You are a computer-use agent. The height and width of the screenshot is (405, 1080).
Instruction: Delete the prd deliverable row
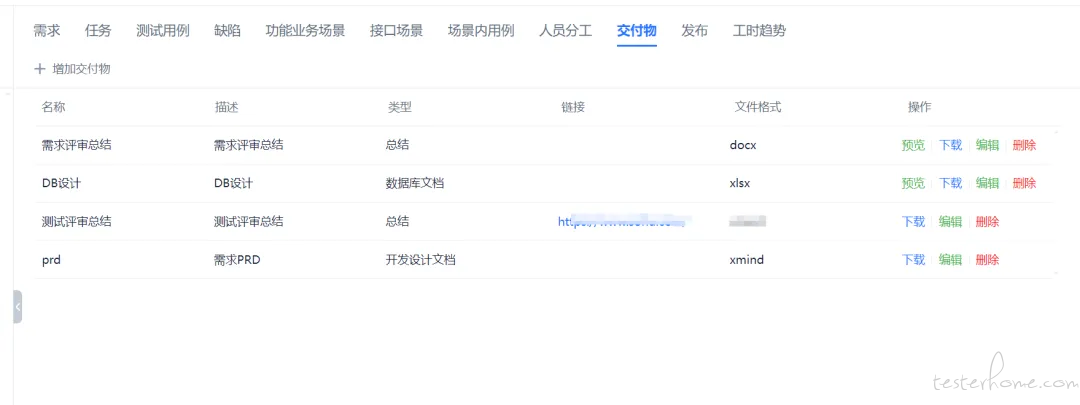tap(987, 260)
